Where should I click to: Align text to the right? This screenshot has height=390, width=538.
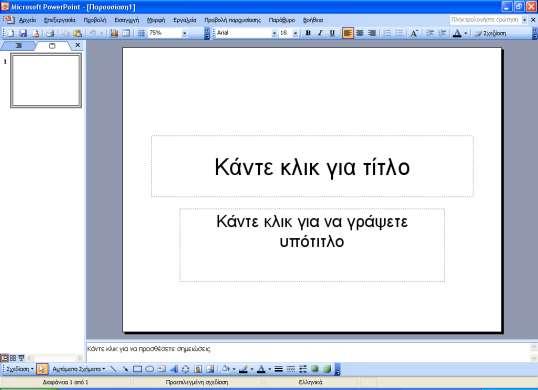click(372, 33)
